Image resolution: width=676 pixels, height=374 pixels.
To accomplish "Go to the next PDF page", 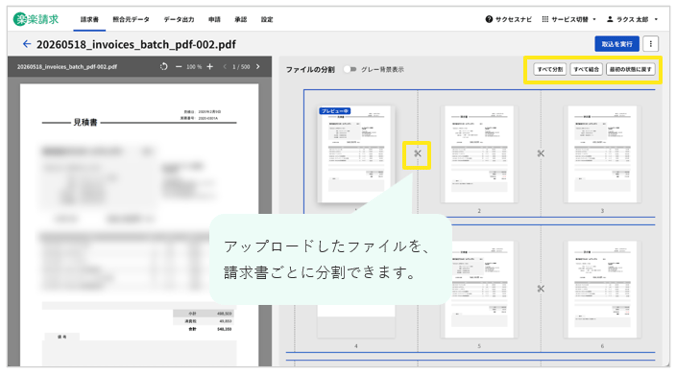I will click(258, 67).
